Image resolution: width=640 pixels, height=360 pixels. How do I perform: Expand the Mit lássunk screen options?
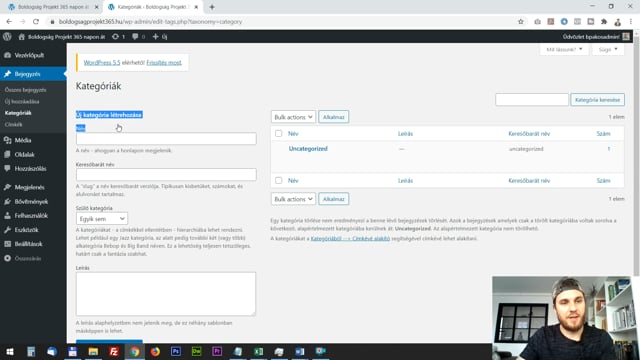coord(564,49)
